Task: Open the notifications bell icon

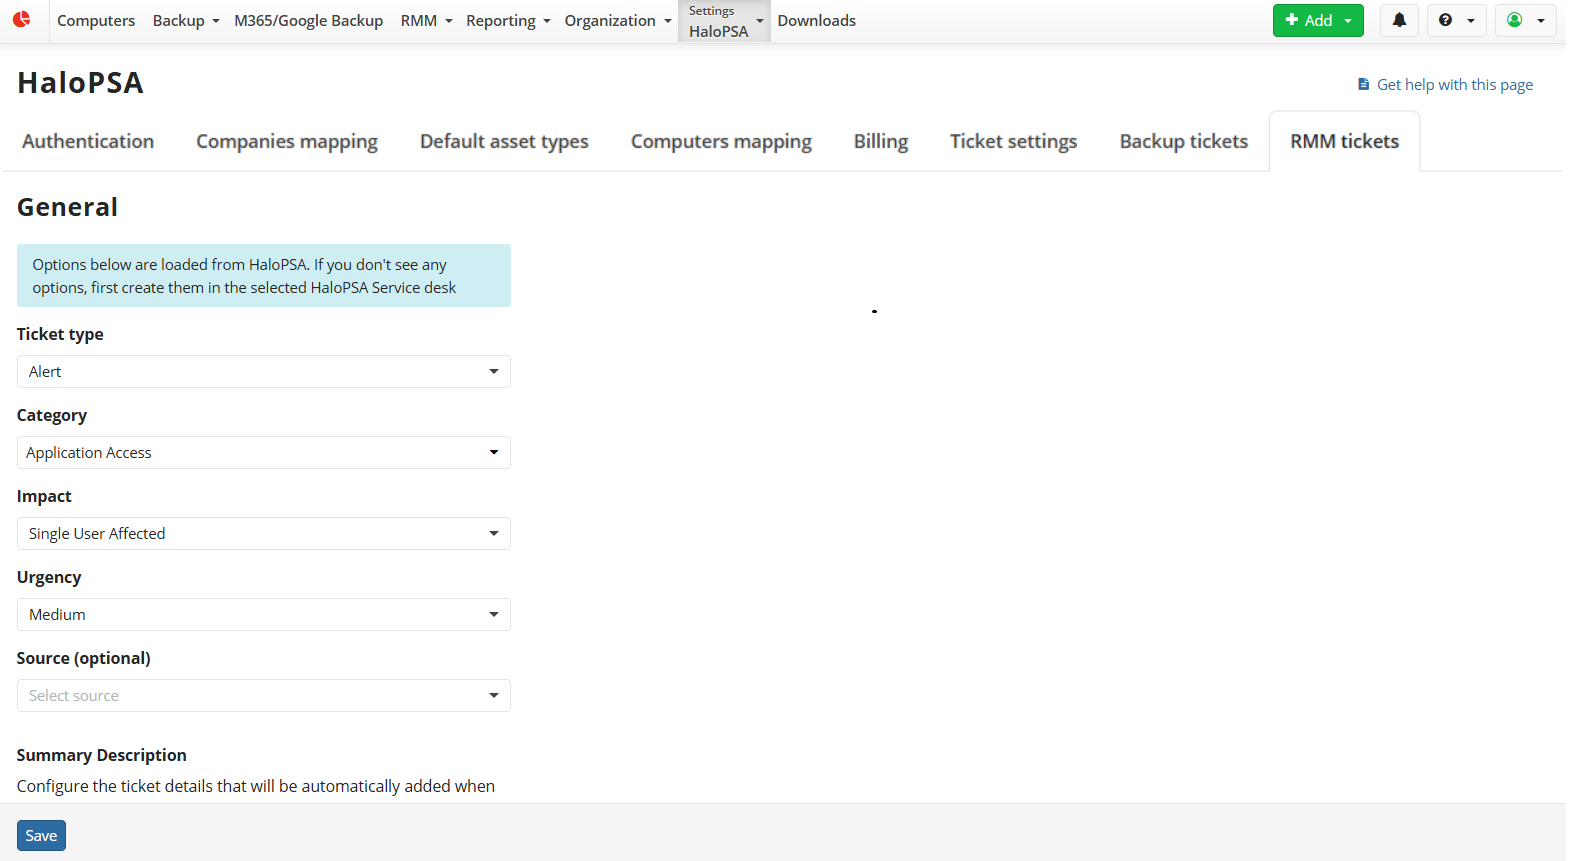Action: (x=1399, y=20)
